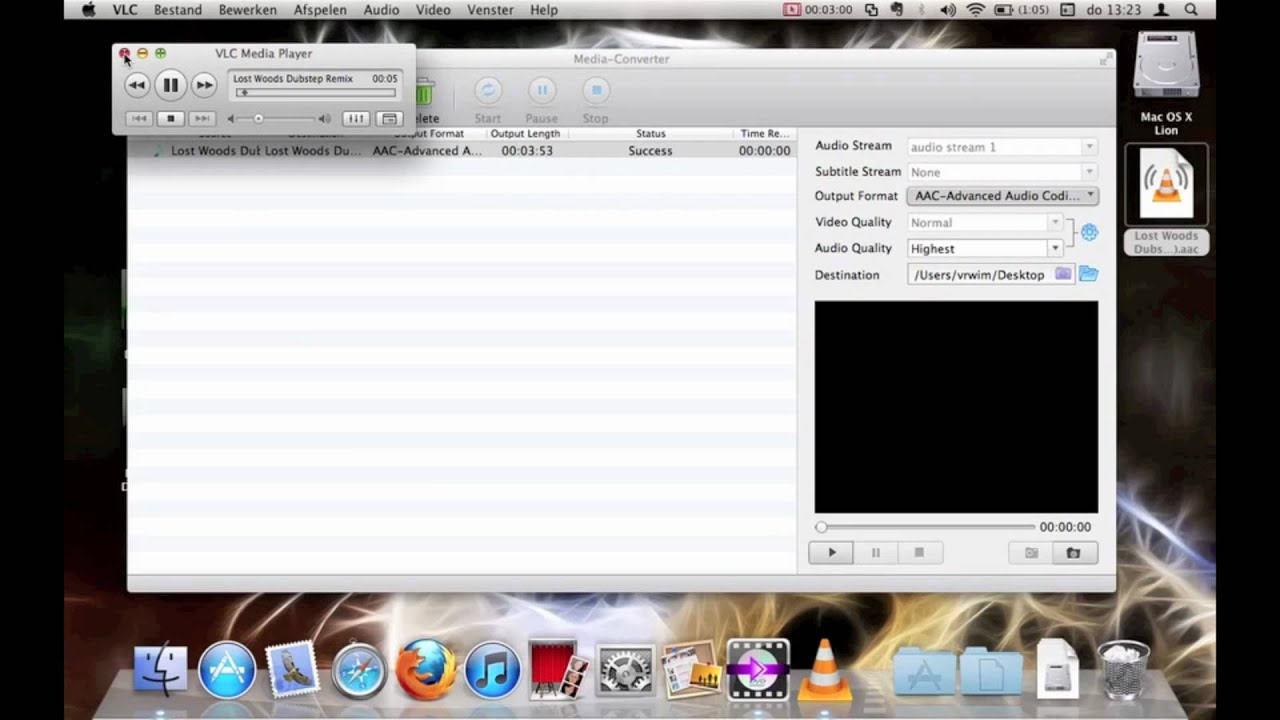Launch Safari from the Dock
Screen dimensions: 1280x720
click(x=359, y=669)
